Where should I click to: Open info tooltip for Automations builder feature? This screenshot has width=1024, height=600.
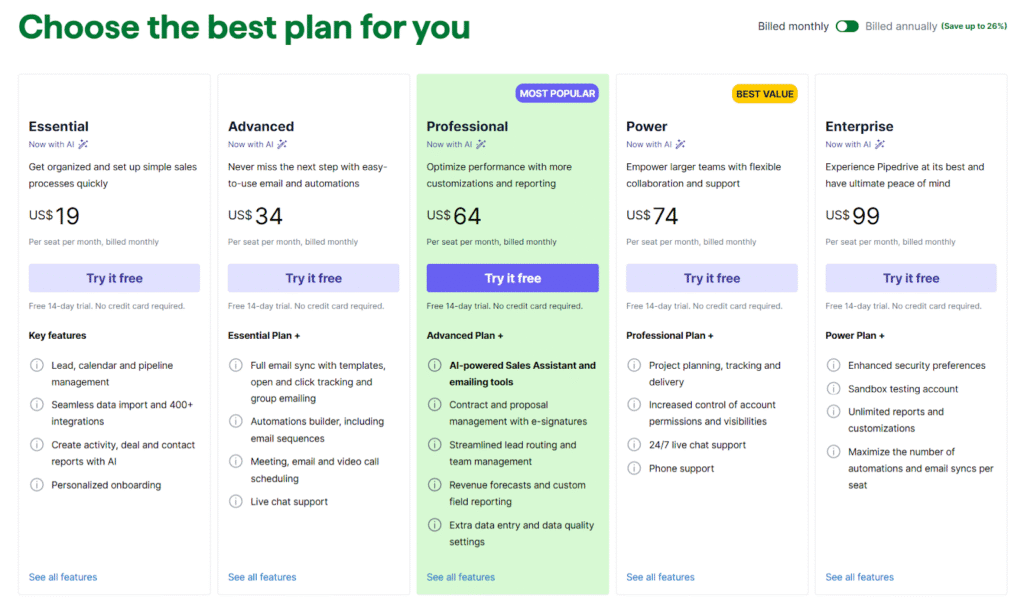point(236,421)
